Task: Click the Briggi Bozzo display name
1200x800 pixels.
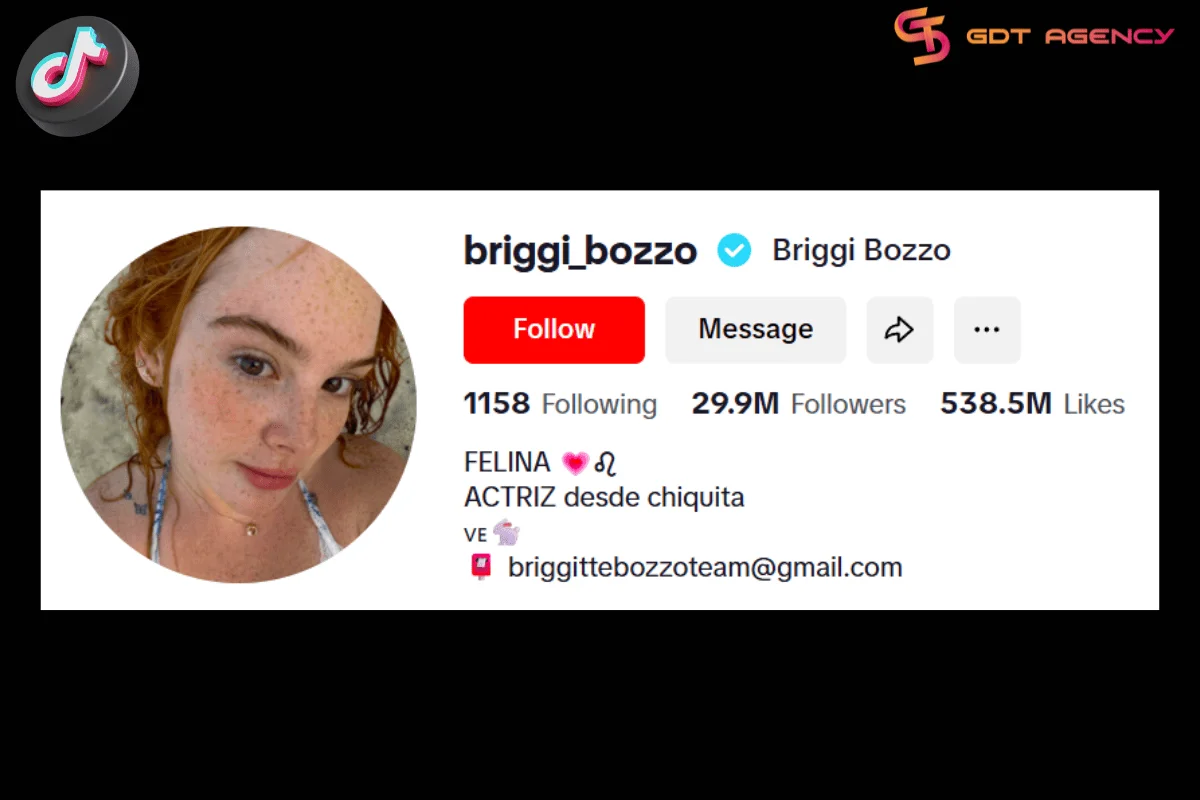Action: [x=861, y=250]
